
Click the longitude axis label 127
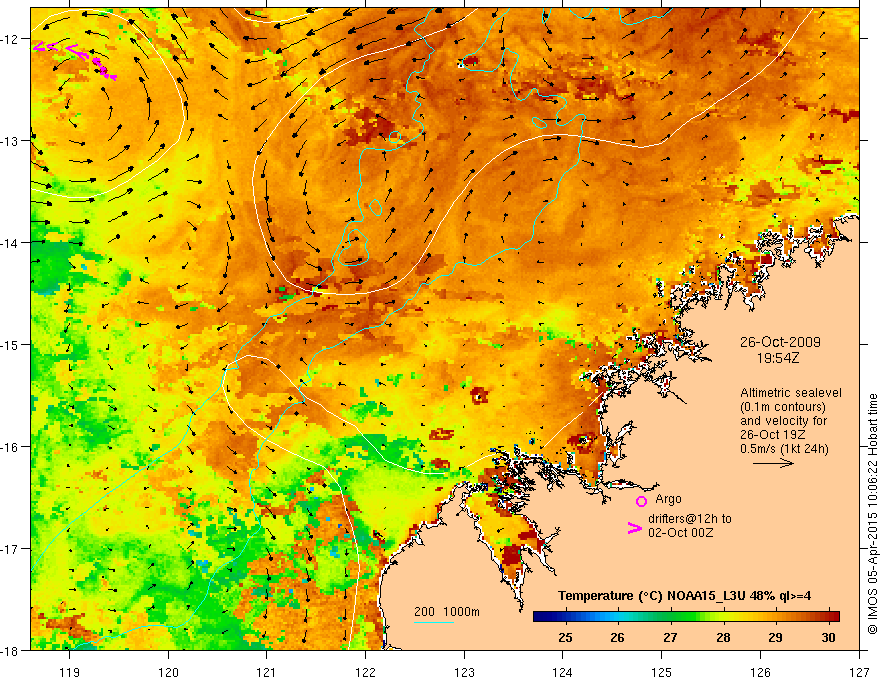coord(859,672)
